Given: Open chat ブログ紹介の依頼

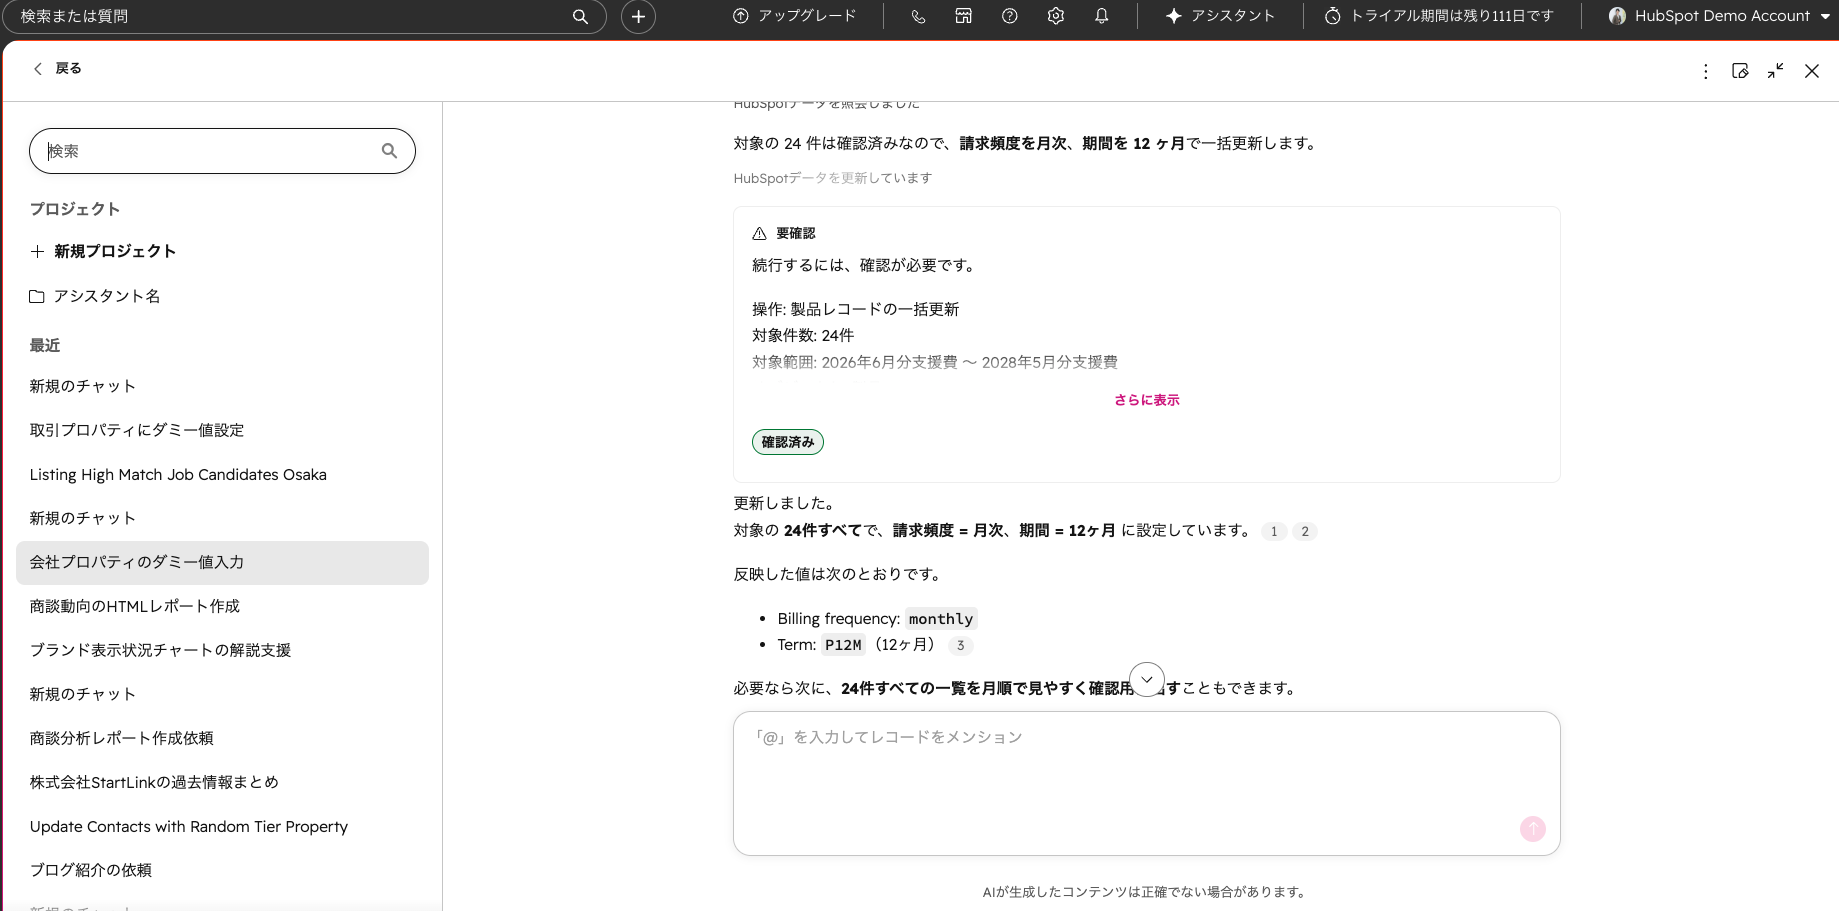Looking at the screenshot, I should [222, 870].
